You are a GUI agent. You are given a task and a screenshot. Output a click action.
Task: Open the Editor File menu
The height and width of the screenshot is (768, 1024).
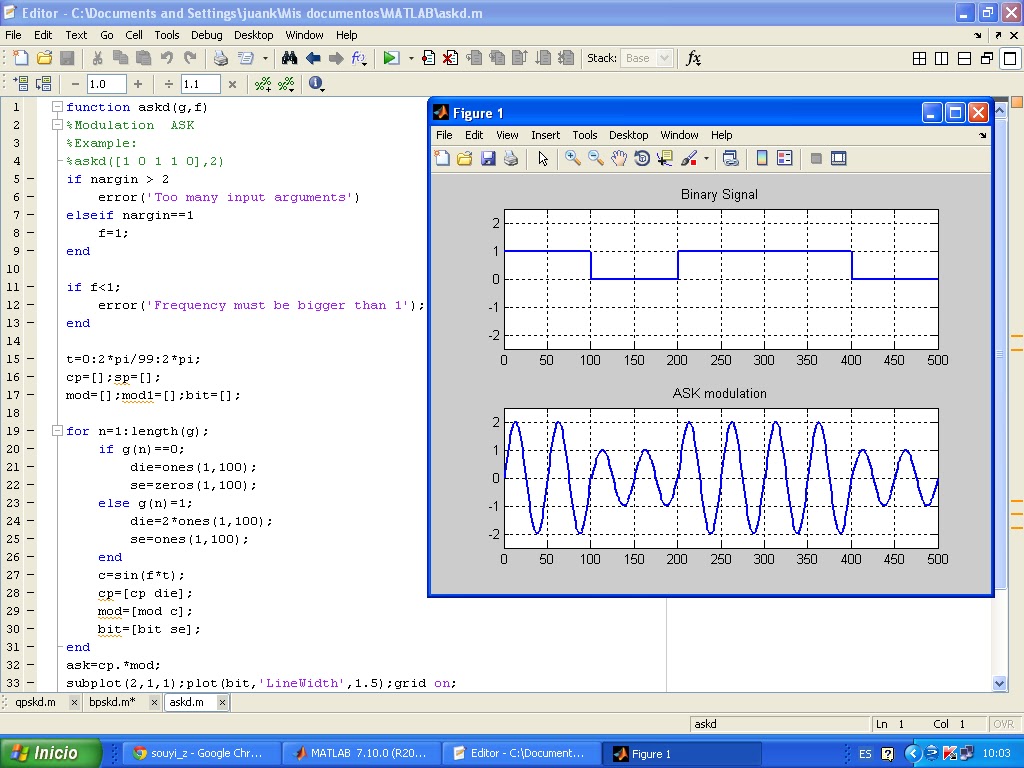13,35
